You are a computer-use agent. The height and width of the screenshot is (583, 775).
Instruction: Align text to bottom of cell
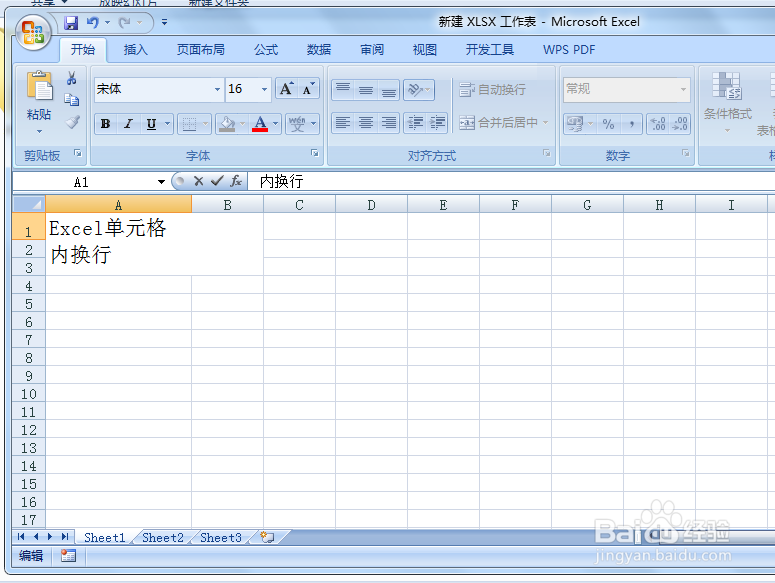point(389,89)
